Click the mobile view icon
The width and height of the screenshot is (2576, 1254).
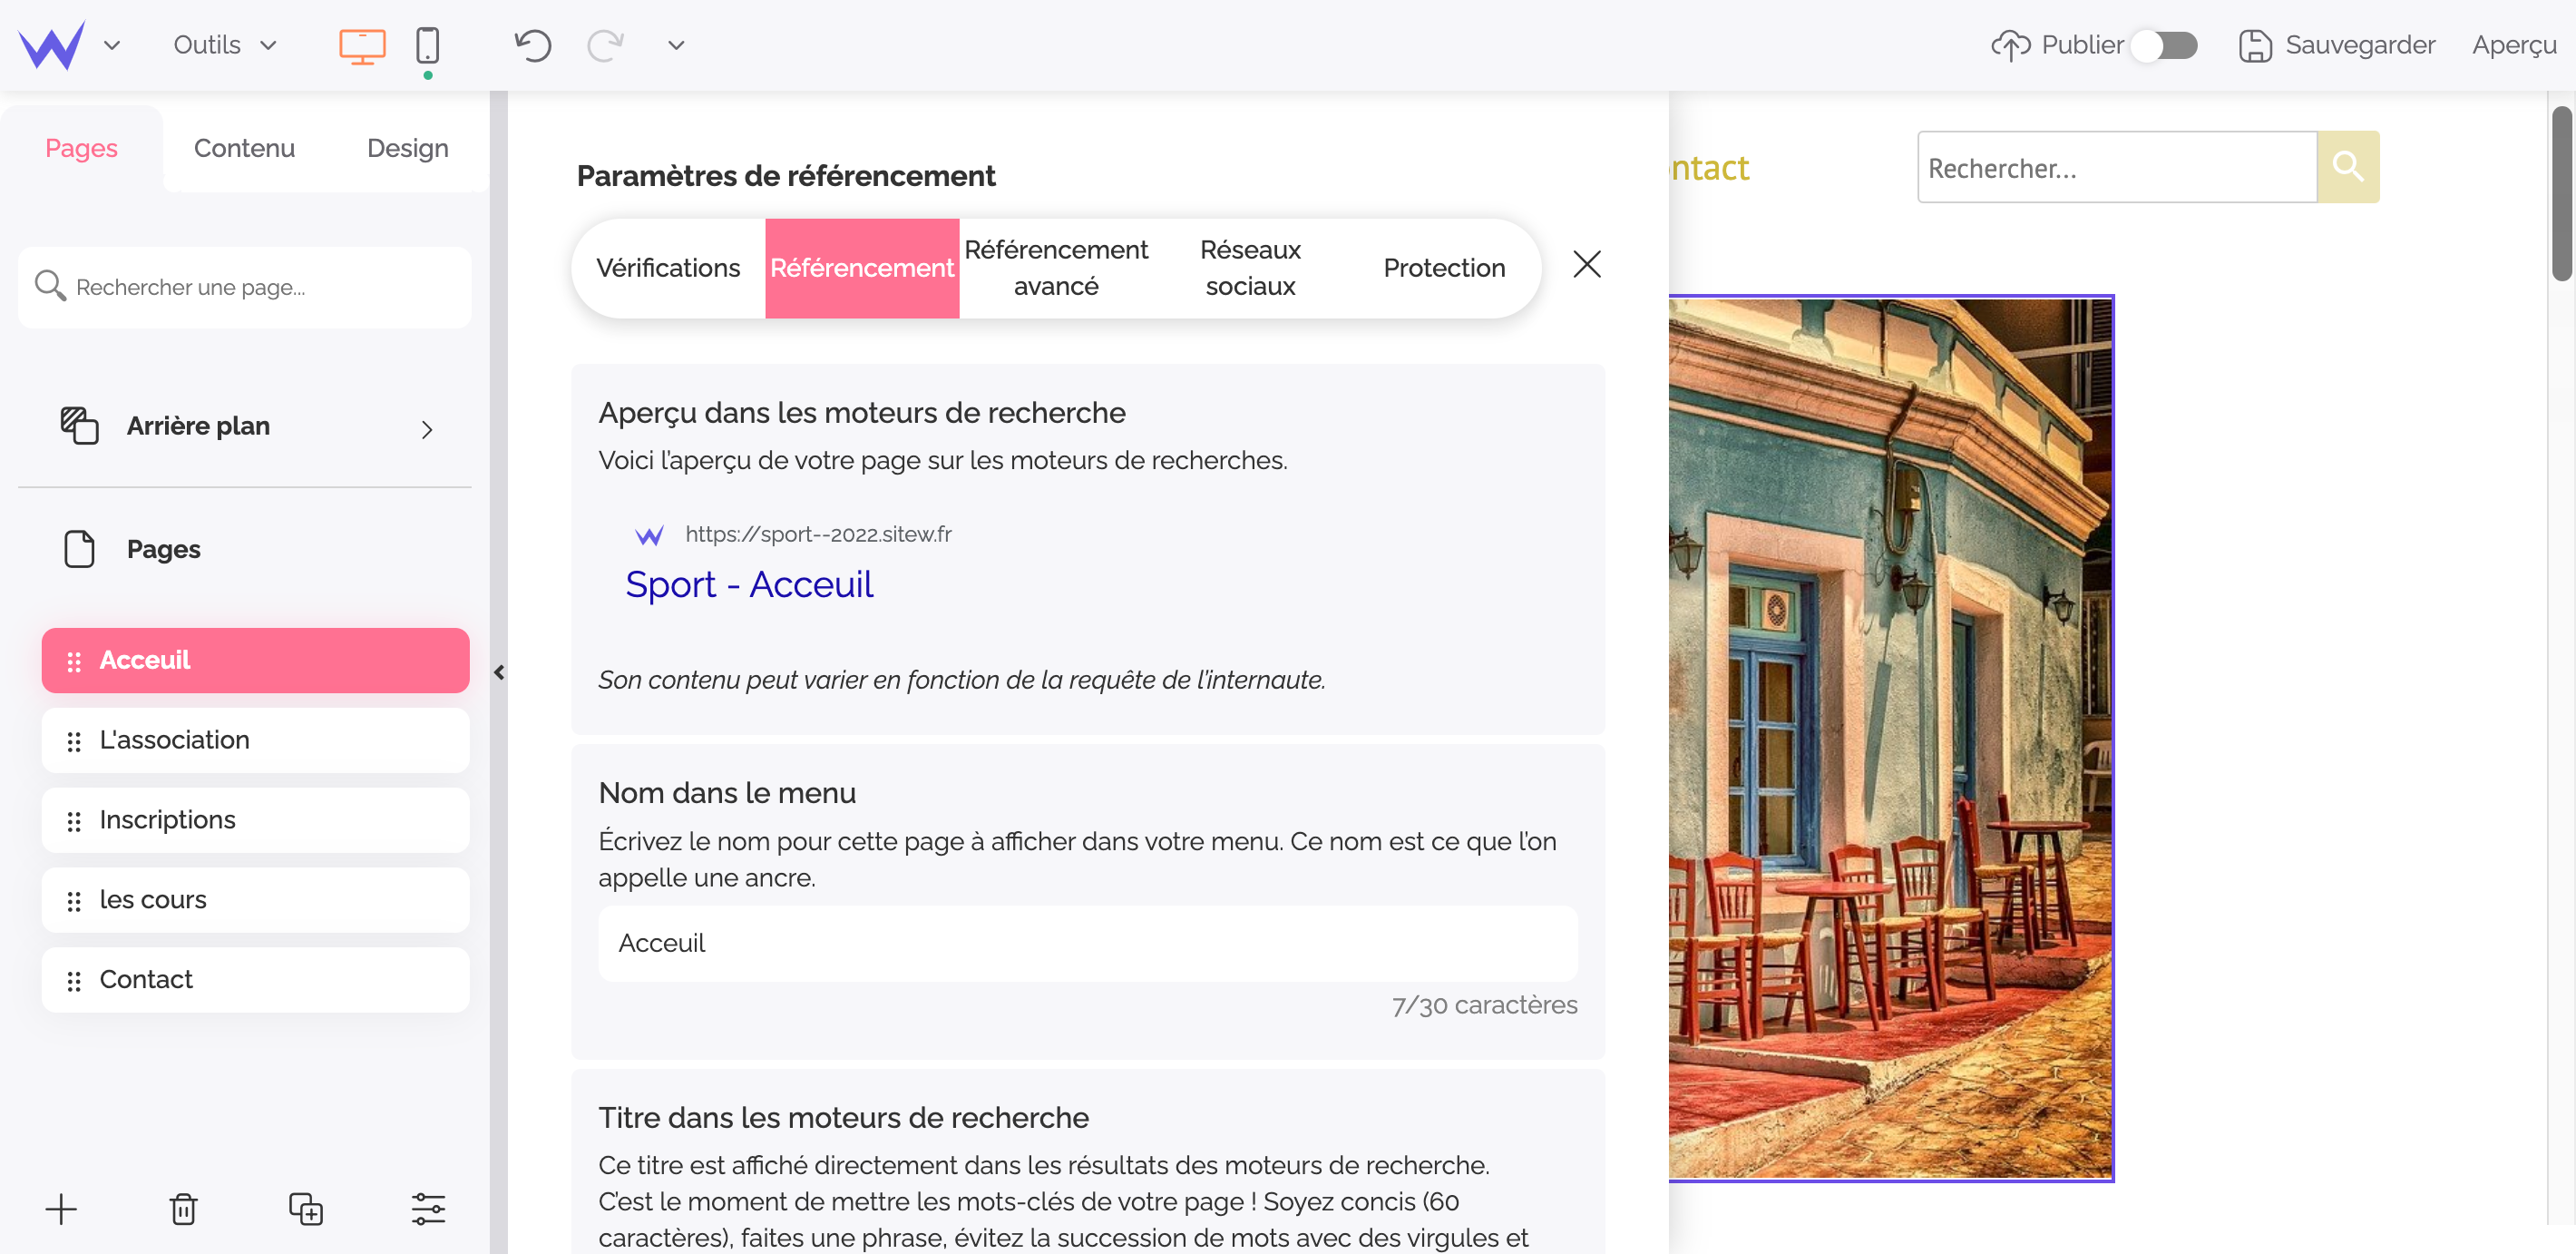(427, 44)
